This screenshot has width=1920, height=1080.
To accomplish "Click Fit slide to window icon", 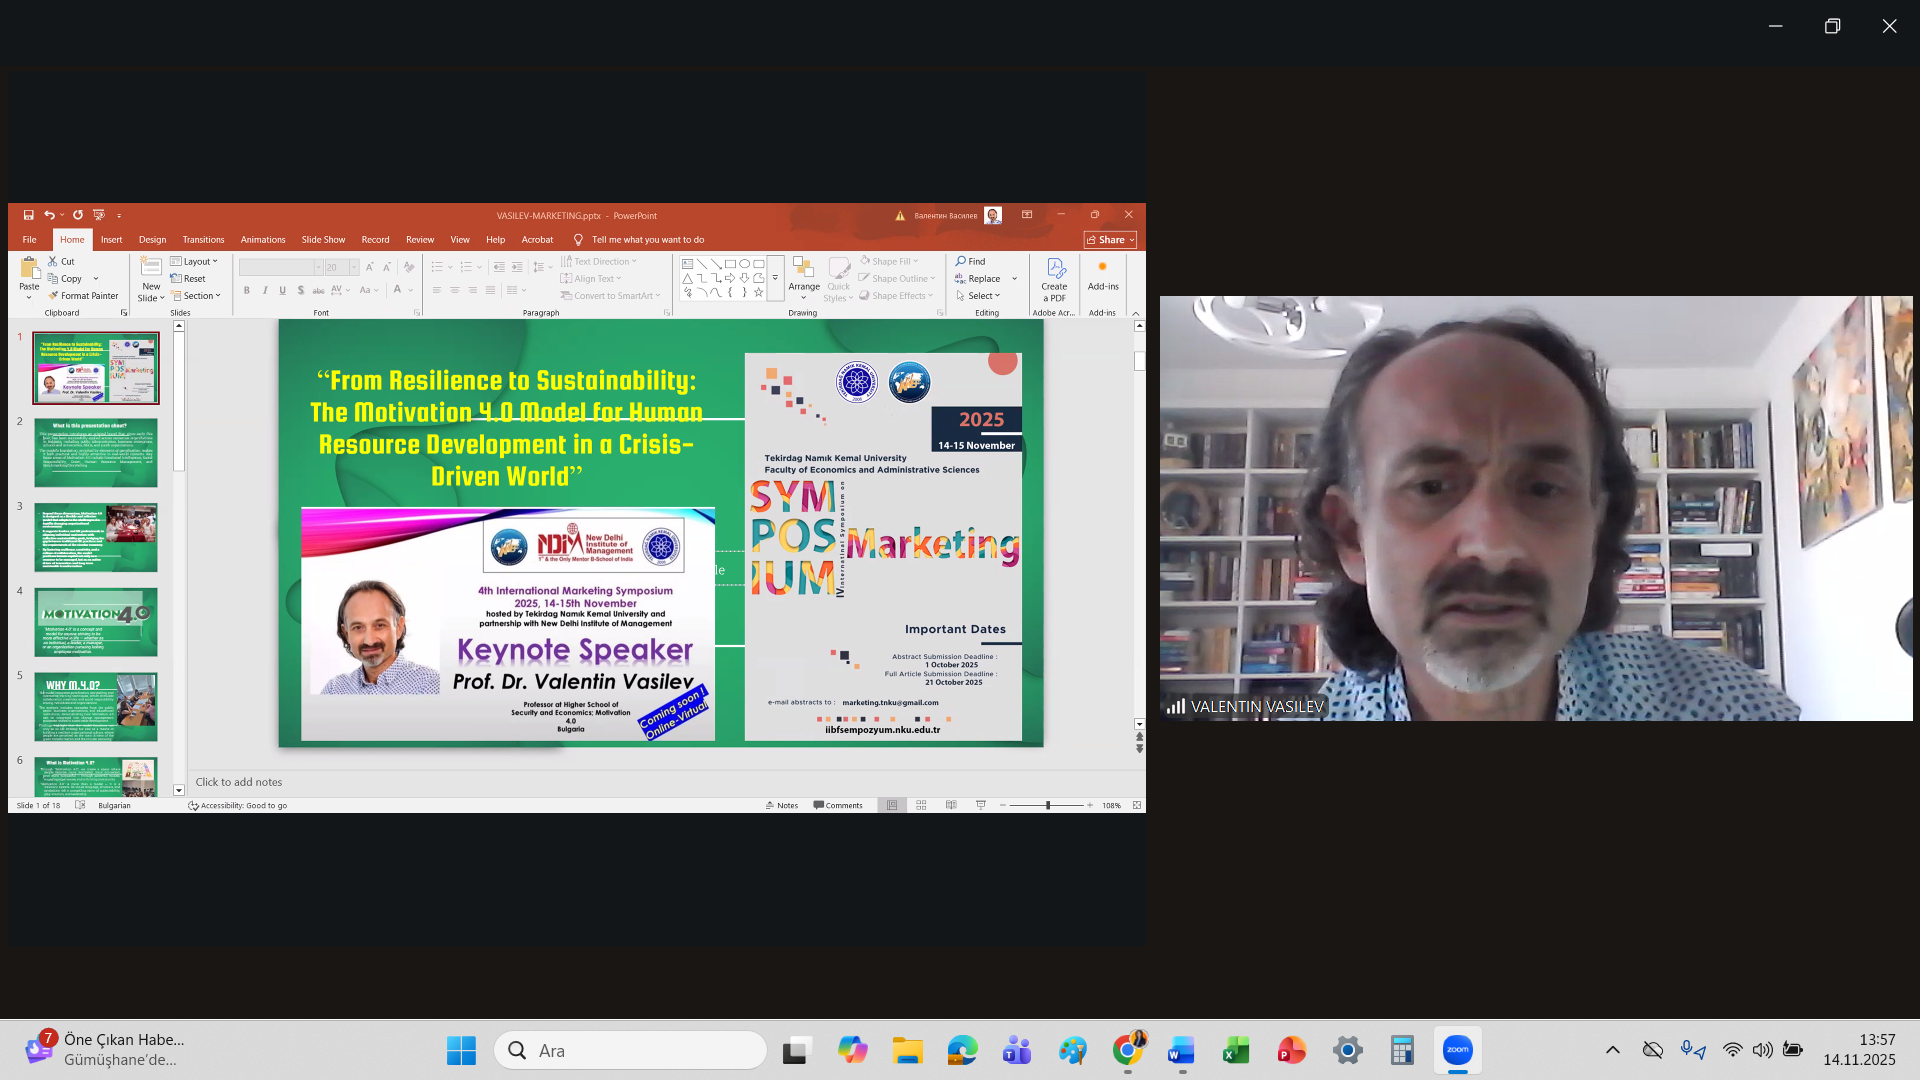I will click(1136, 805).
